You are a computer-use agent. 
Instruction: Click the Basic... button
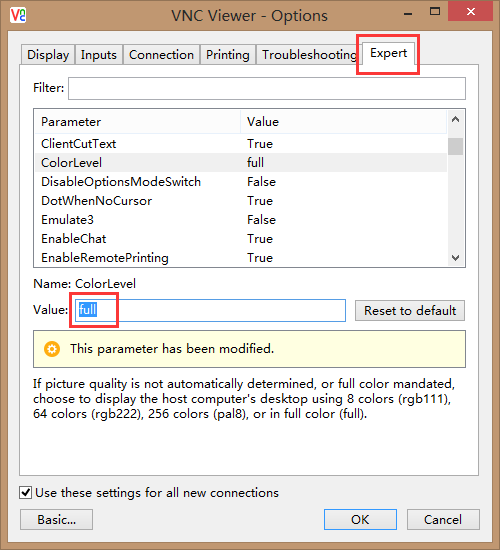56,519
